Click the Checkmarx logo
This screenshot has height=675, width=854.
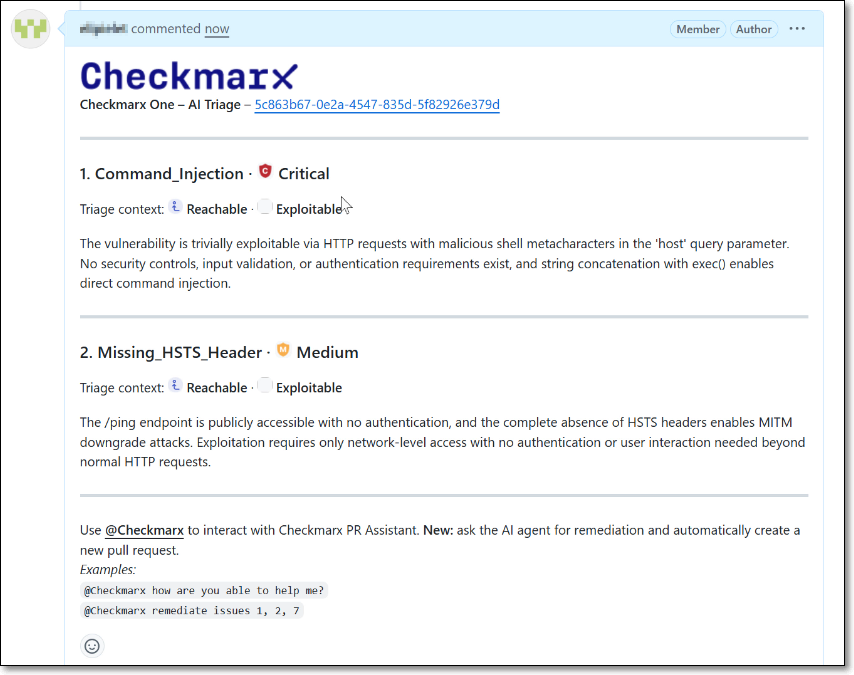[189, 75]
